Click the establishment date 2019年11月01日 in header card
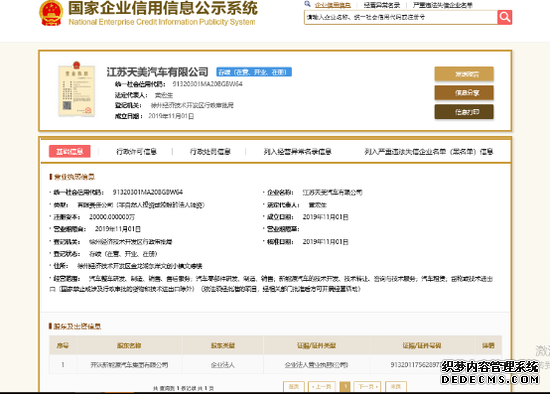 click(x=171, y=116)
